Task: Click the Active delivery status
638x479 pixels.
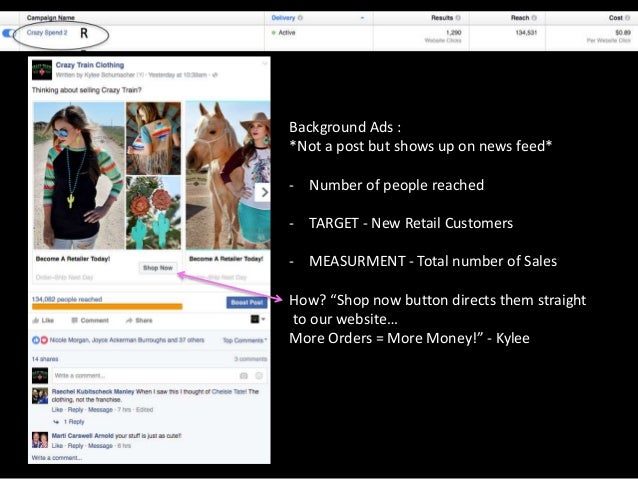Action: coord(284,33)
